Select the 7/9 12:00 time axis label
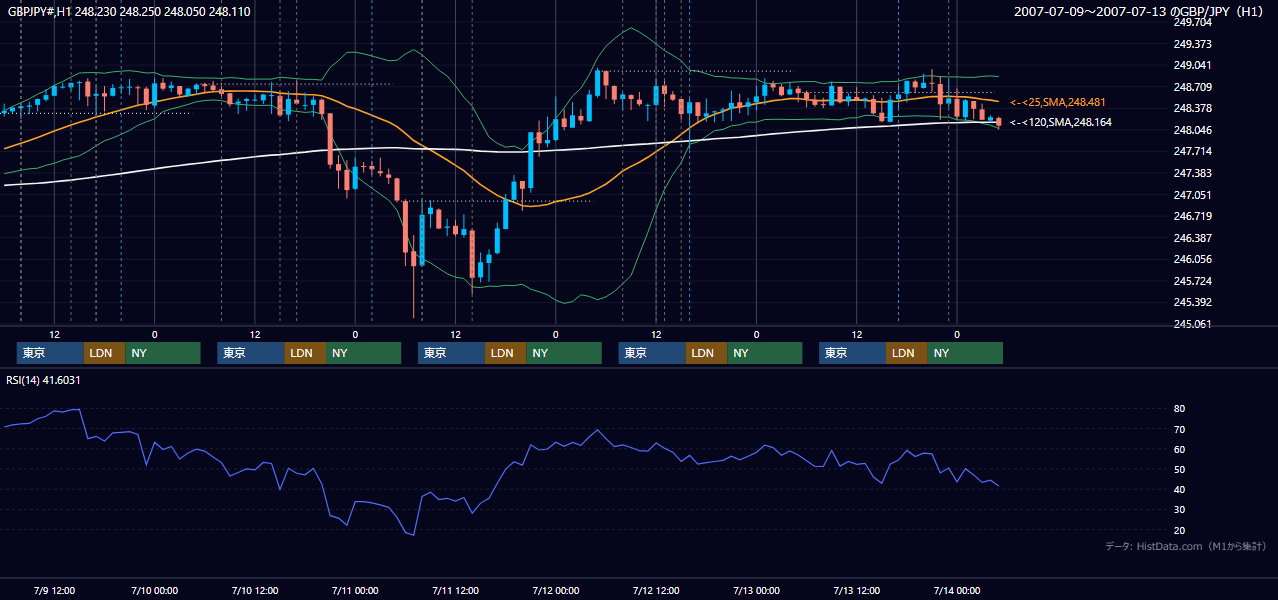 [55, 590]
